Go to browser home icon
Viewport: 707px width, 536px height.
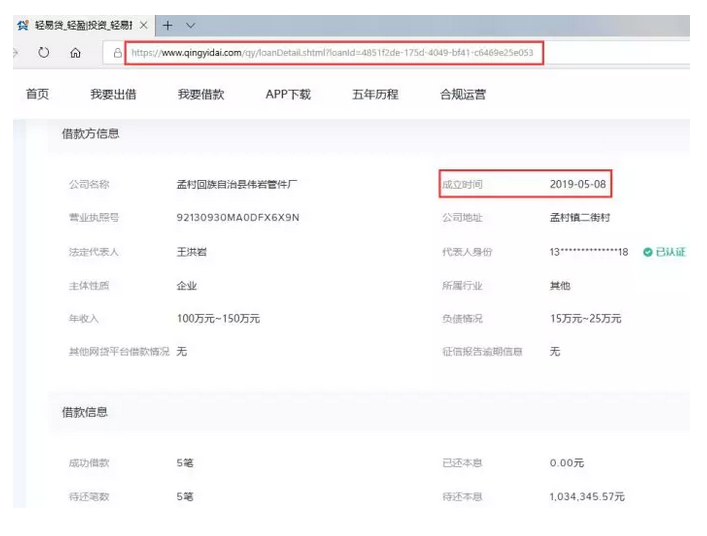(x=75, y=53)
